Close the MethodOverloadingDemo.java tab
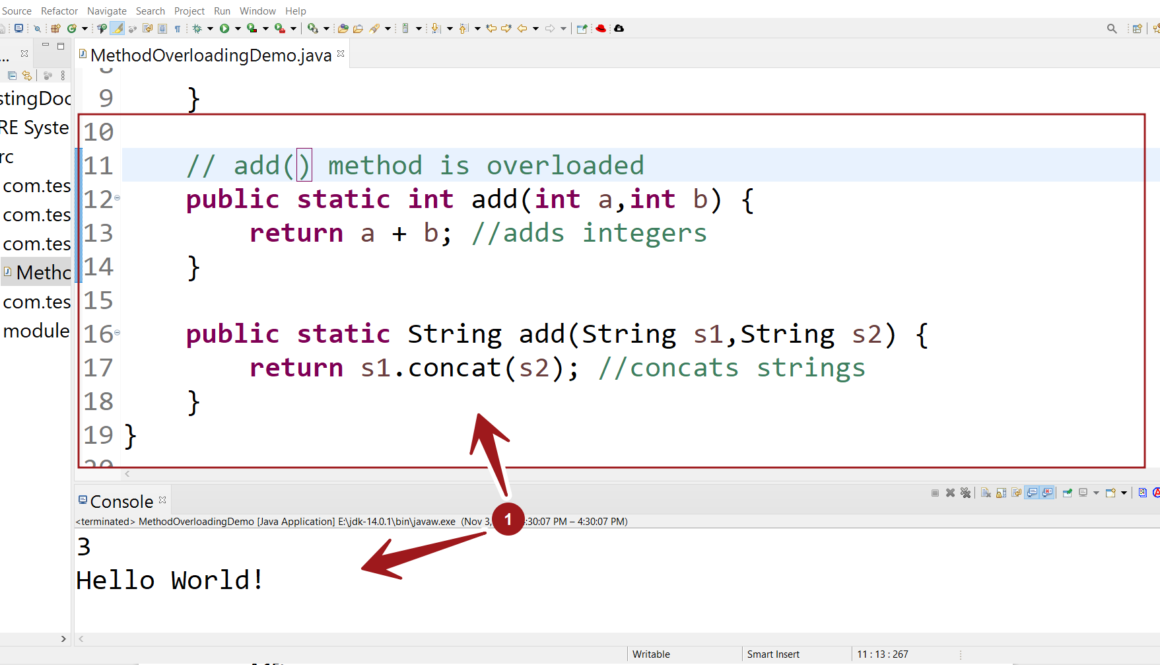Viewport: 1160px width, 665px height. pyautogui.click(x=341, y=55)
